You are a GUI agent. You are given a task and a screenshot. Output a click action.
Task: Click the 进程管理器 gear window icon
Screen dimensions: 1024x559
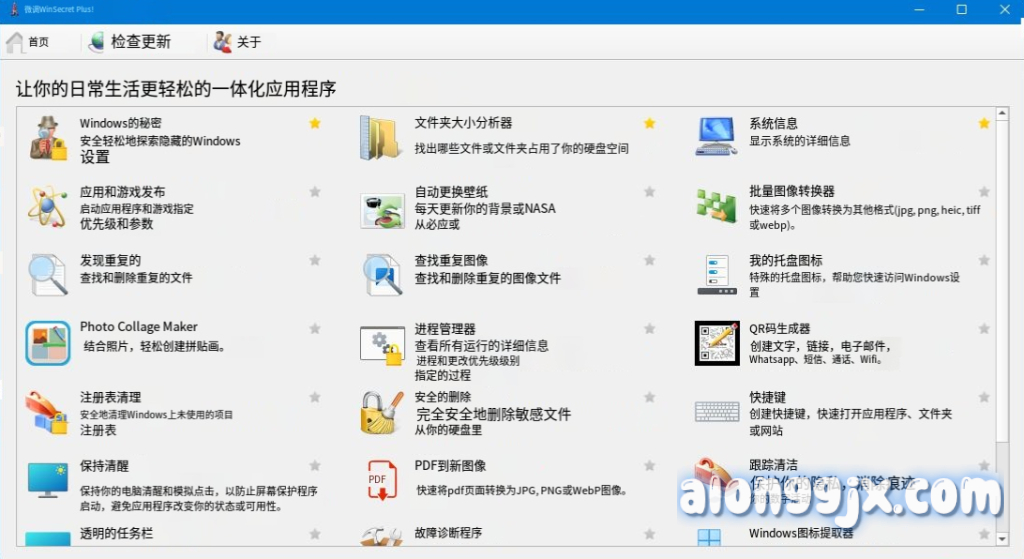click(x=381, y=343)
